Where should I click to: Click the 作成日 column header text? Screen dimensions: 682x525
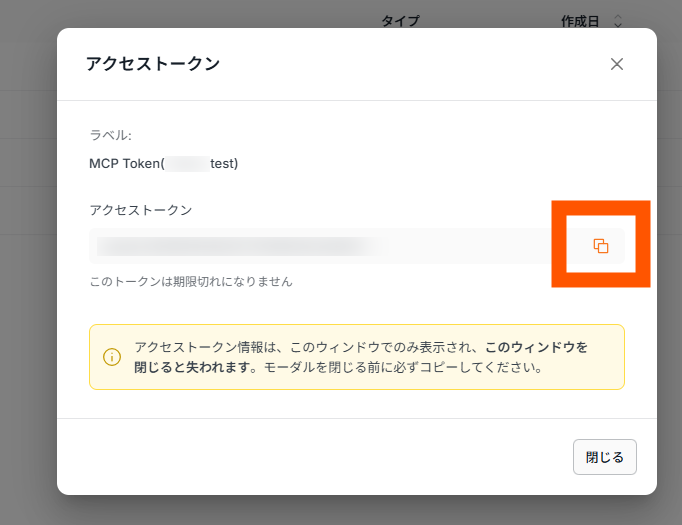tap(580, 20)
